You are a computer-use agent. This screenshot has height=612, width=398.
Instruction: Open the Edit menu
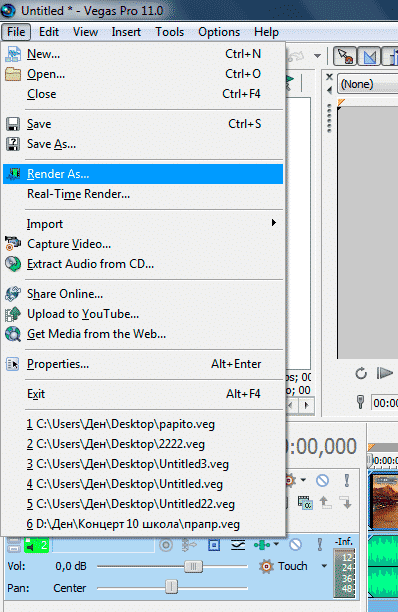49,32
